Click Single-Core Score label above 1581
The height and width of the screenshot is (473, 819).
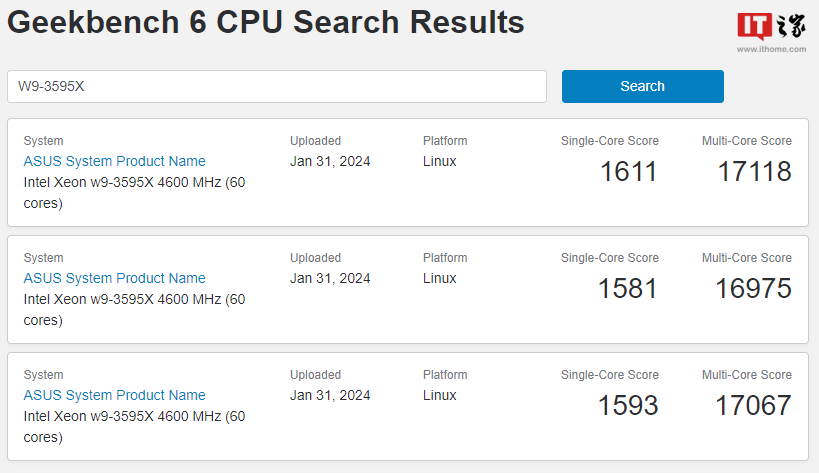(610, 258)
